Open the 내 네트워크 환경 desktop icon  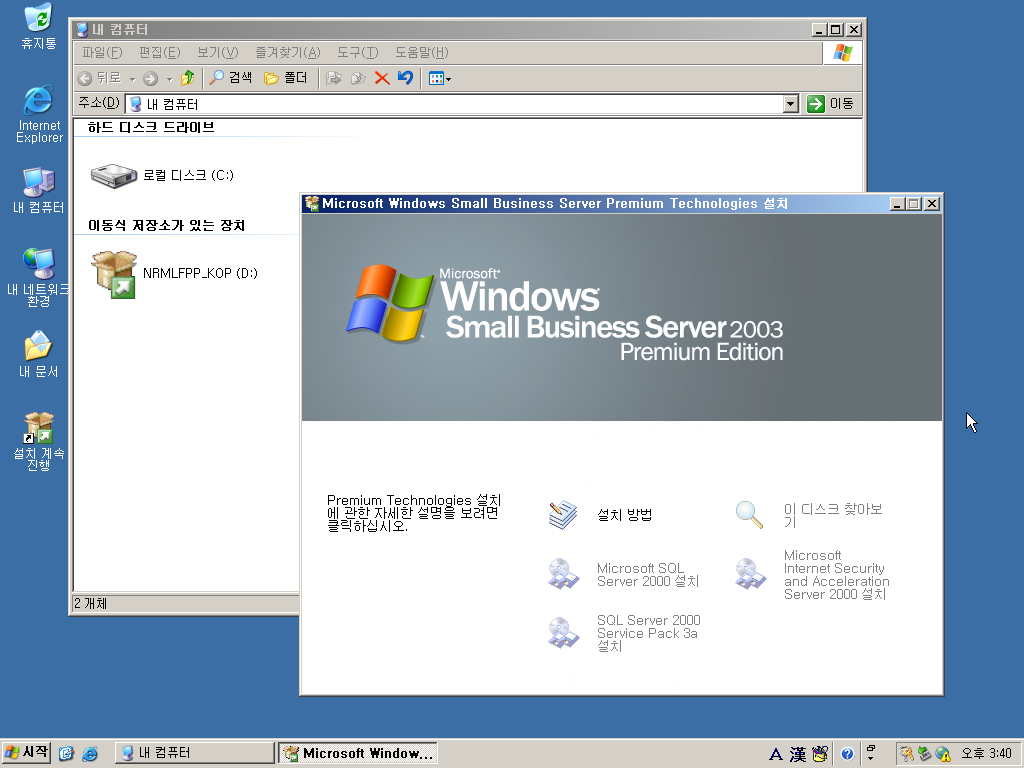pyautogui.click(x=39, y=277)
